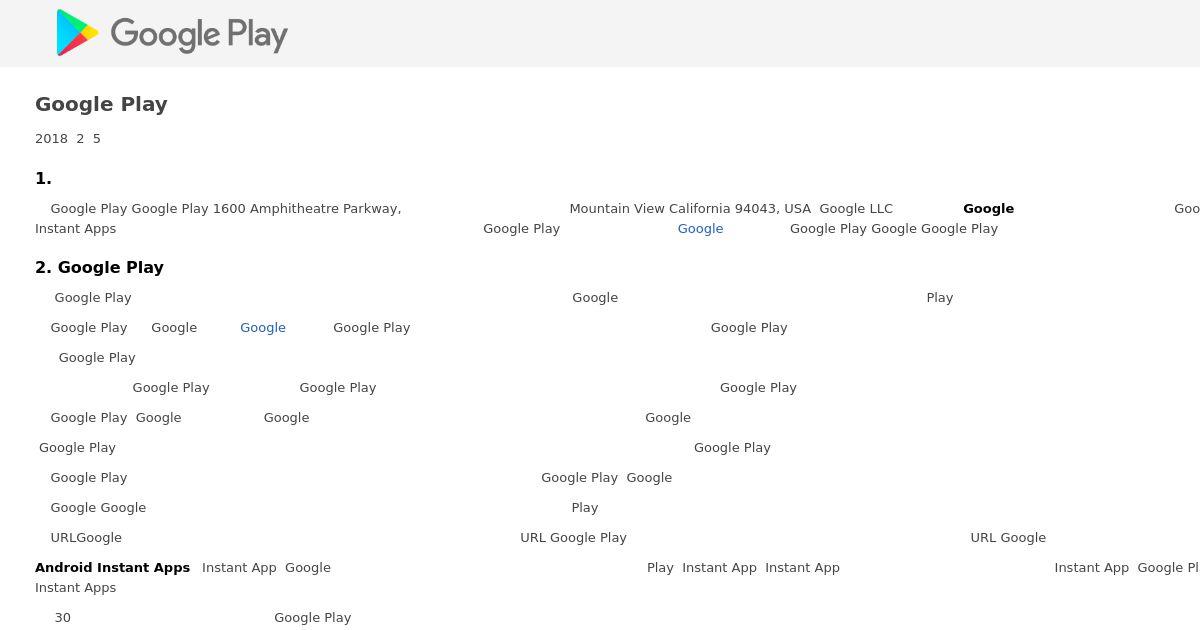
Task: Click the bold 'Google' text in section 1
Action: pyautogui.click(x=988, y=209)
